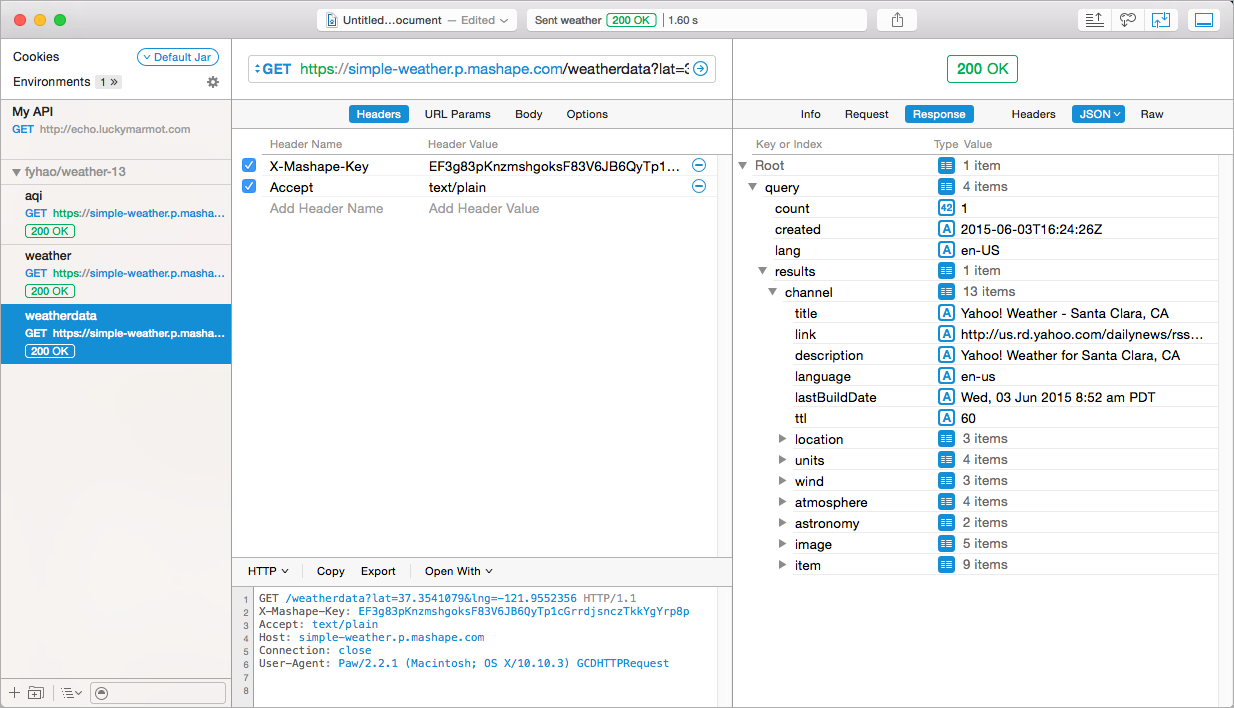Click the add request plus icon
1234x708 pixels.
[x=14, y=692]
